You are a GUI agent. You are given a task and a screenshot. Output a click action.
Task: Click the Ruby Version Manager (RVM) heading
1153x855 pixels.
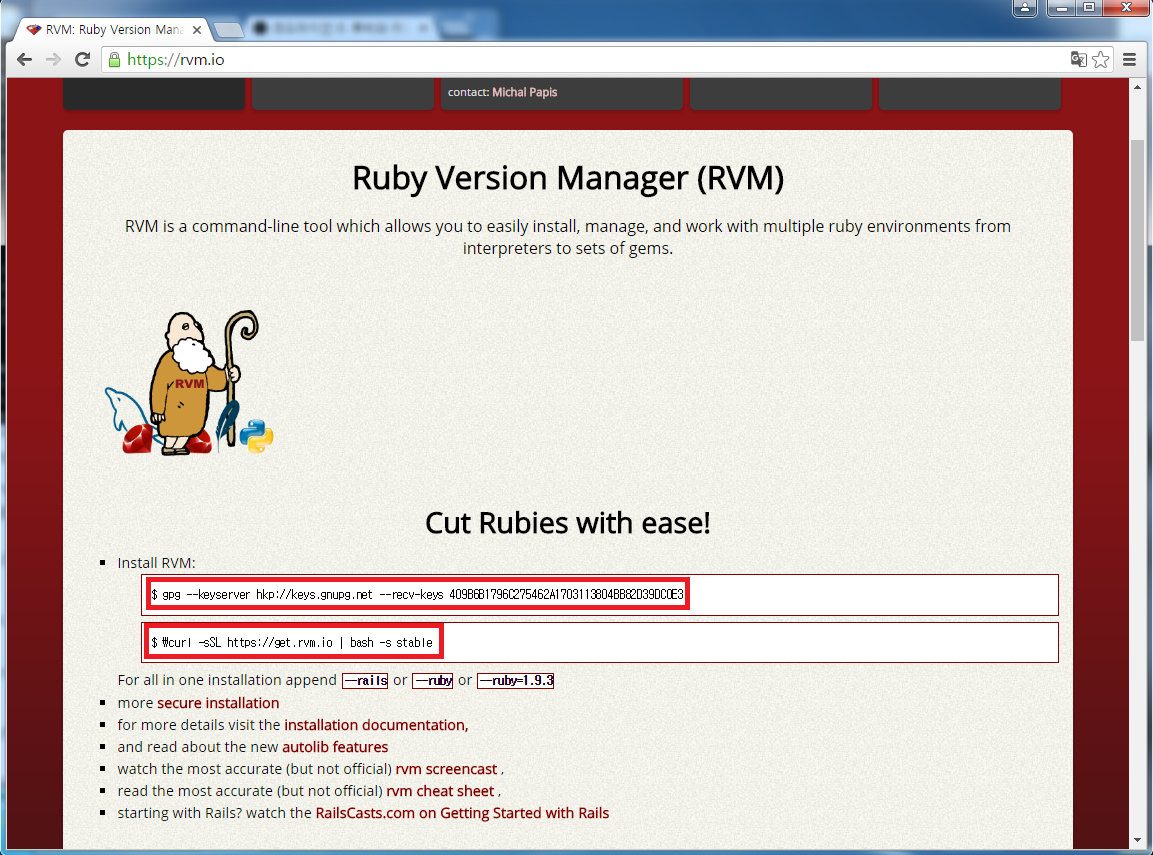pos(568,178)
